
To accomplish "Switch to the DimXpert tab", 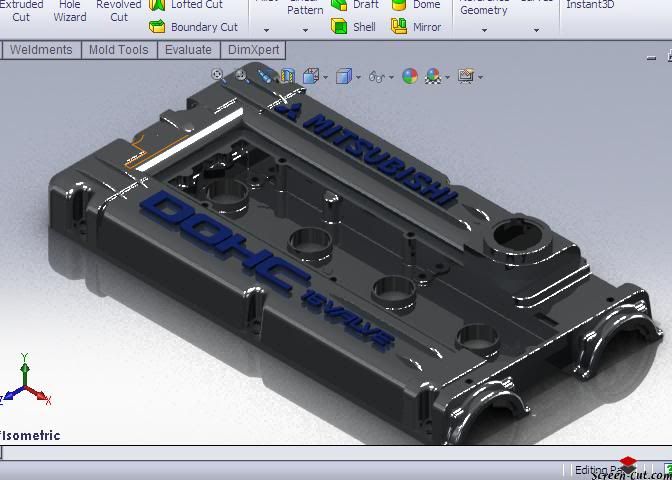I will click(x=253, y=50).
